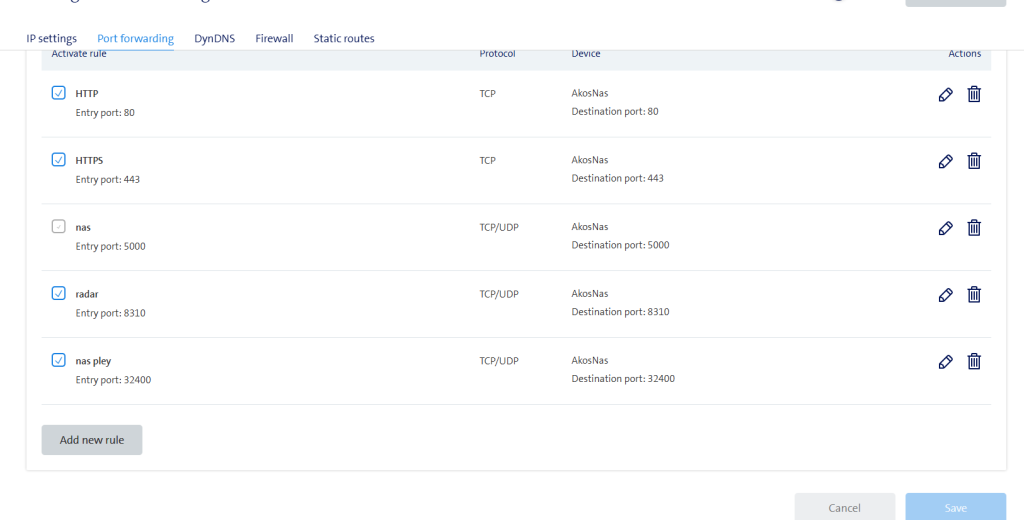This screenshot has height=520, width=1024.
Task: Delete the HTTP forwarding rule
Action: pos(974,94)
